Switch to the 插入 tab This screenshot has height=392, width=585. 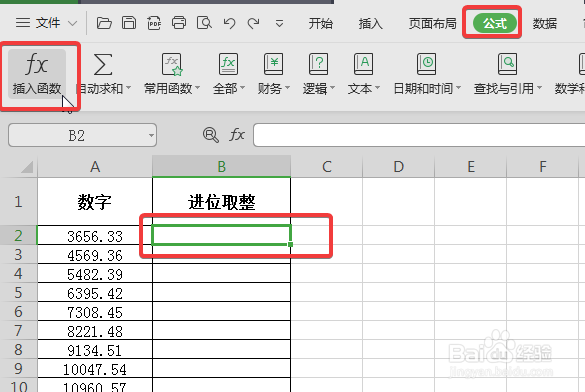tap(370, 23)
